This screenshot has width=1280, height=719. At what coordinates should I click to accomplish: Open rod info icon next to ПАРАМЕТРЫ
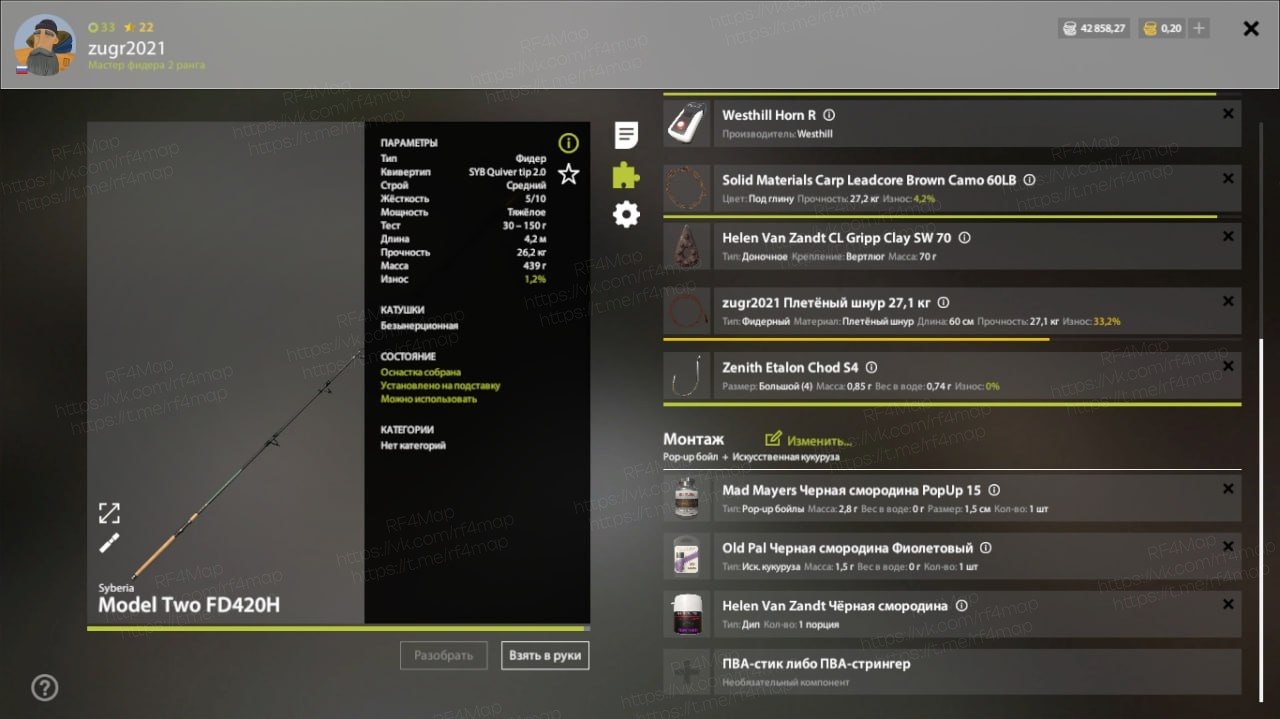(568, 143)
